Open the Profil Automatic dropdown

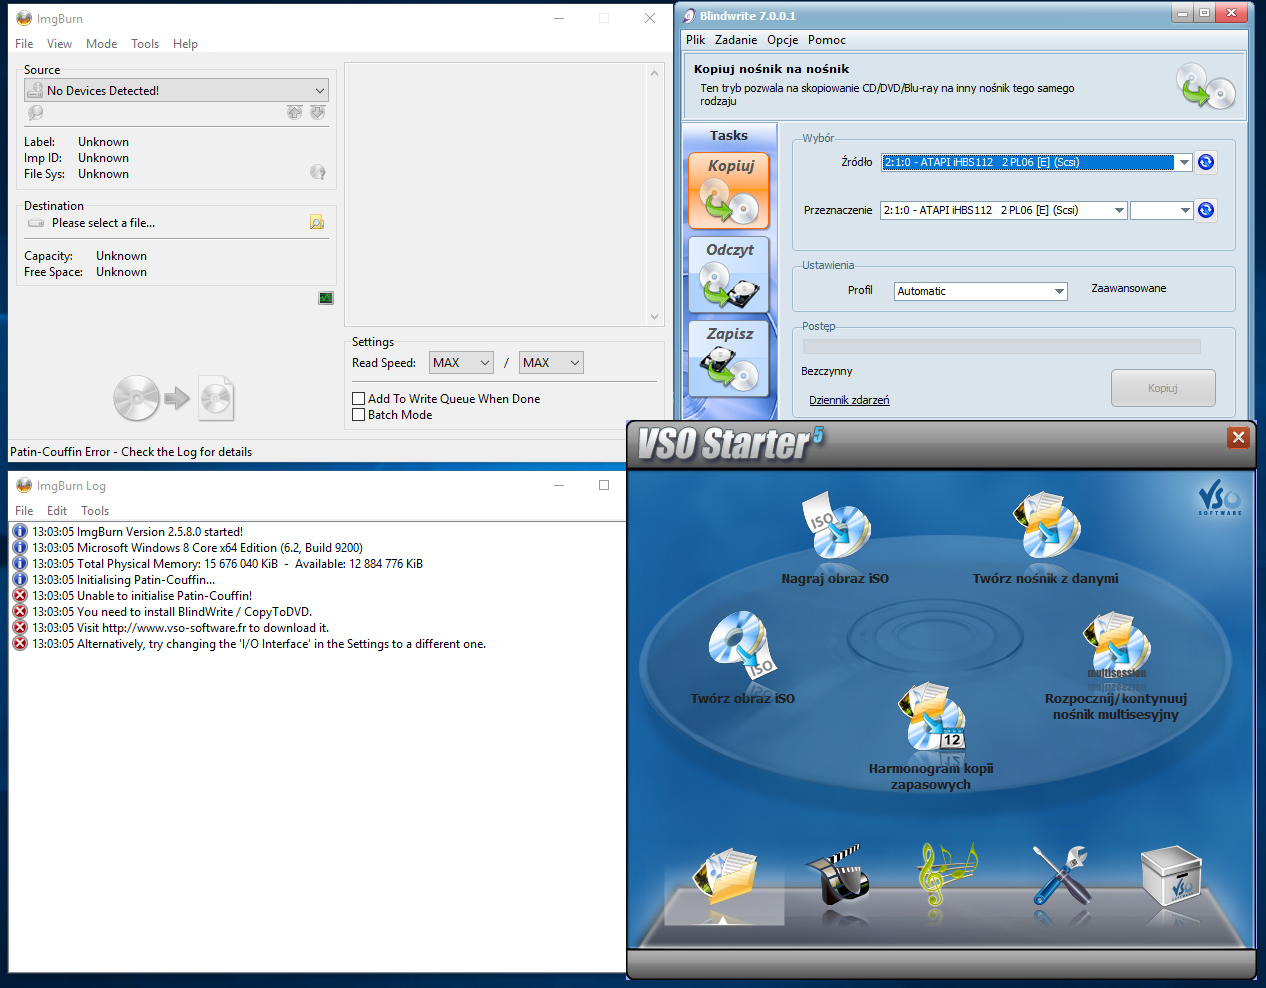tap(981, 291)
